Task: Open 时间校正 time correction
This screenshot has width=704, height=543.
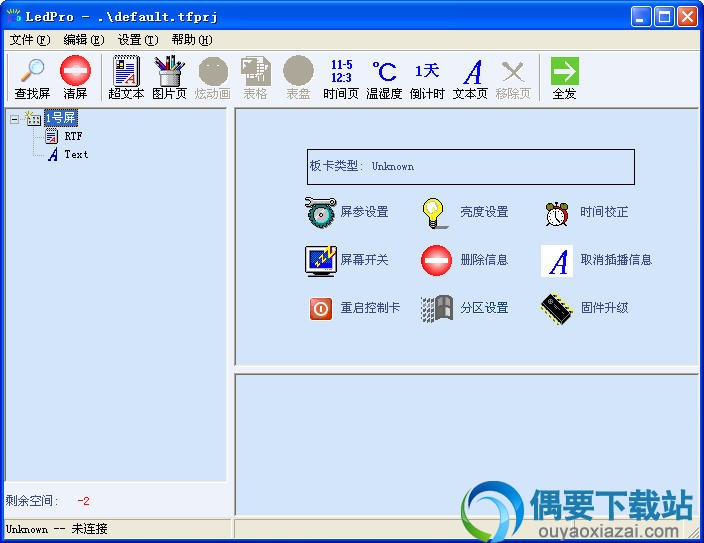Action: pyautogui.click(x=586, y=212)
